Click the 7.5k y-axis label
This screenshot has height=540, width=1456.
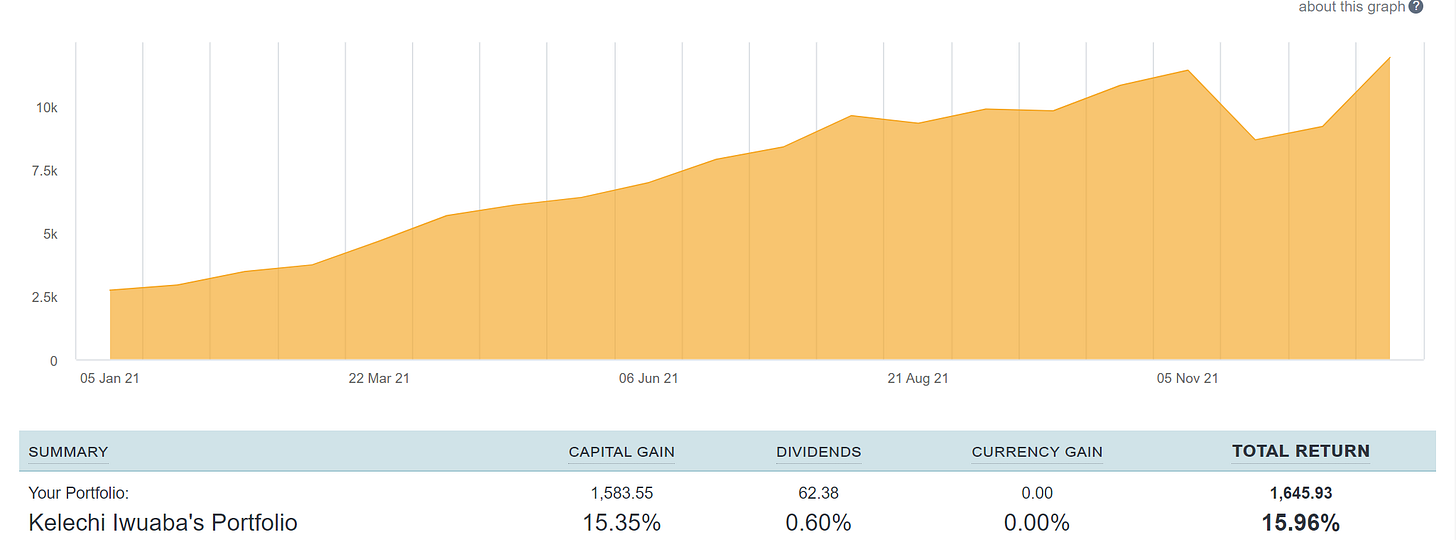pyautogui.click(x=44, y=171)
